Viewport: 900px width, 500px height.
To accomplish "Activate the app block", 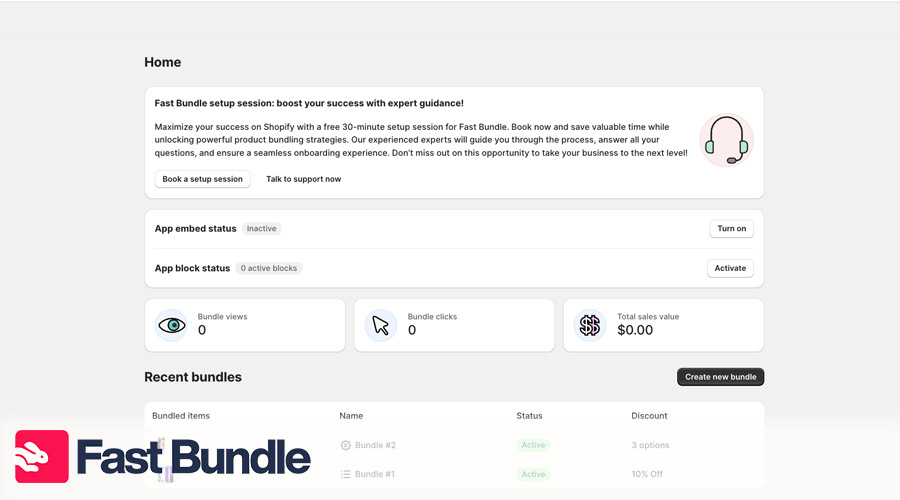I will [x=730, y=268].
